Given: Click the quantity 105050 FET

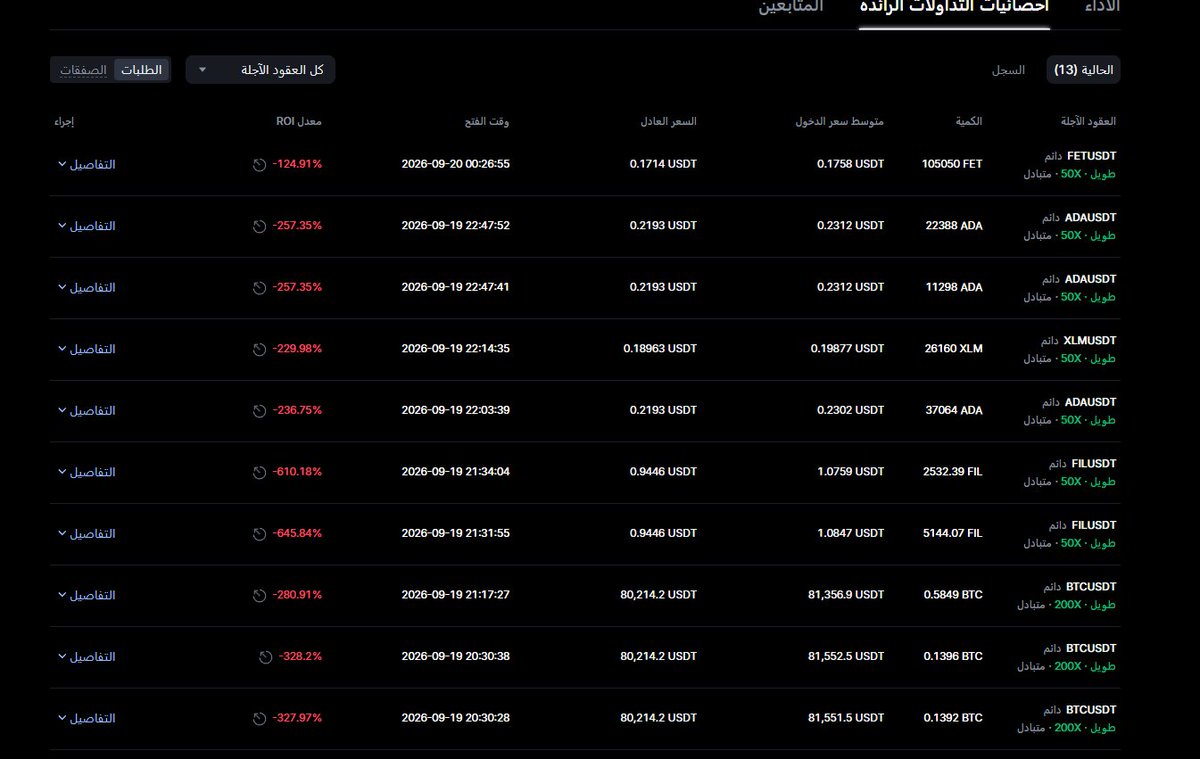Looking at the screenshot, I should 952,164.
